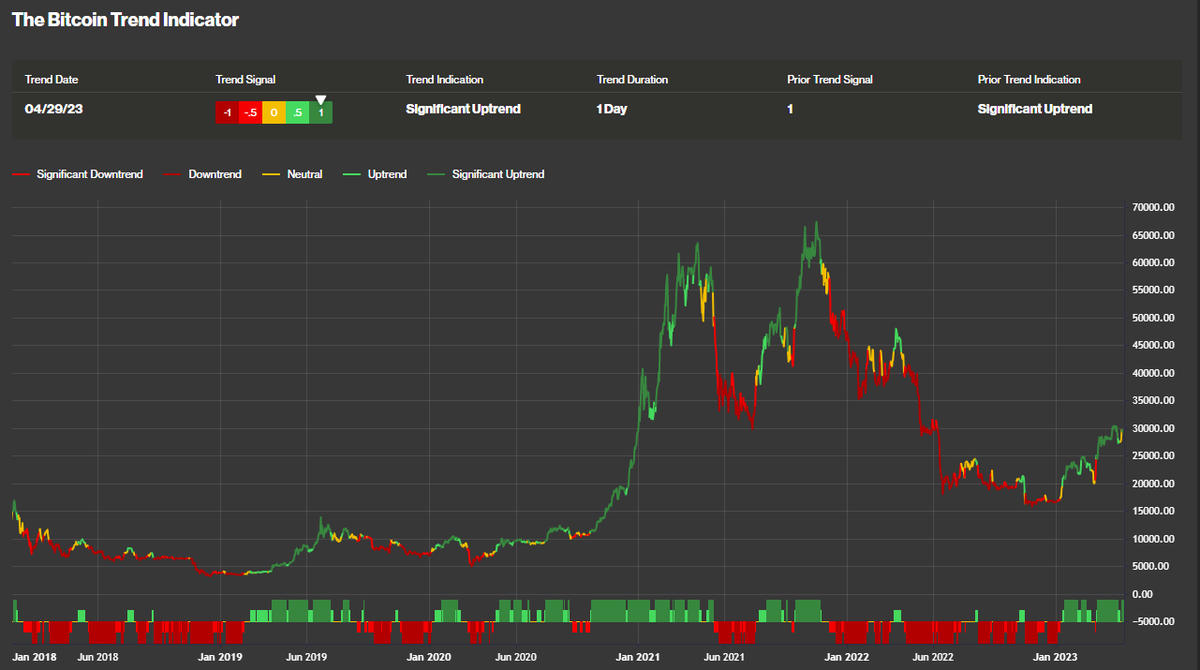Click the Jun 2018 label on the time axis
Image resolution: width=1200 pixels, height=670 pixels.
(98, 657)
